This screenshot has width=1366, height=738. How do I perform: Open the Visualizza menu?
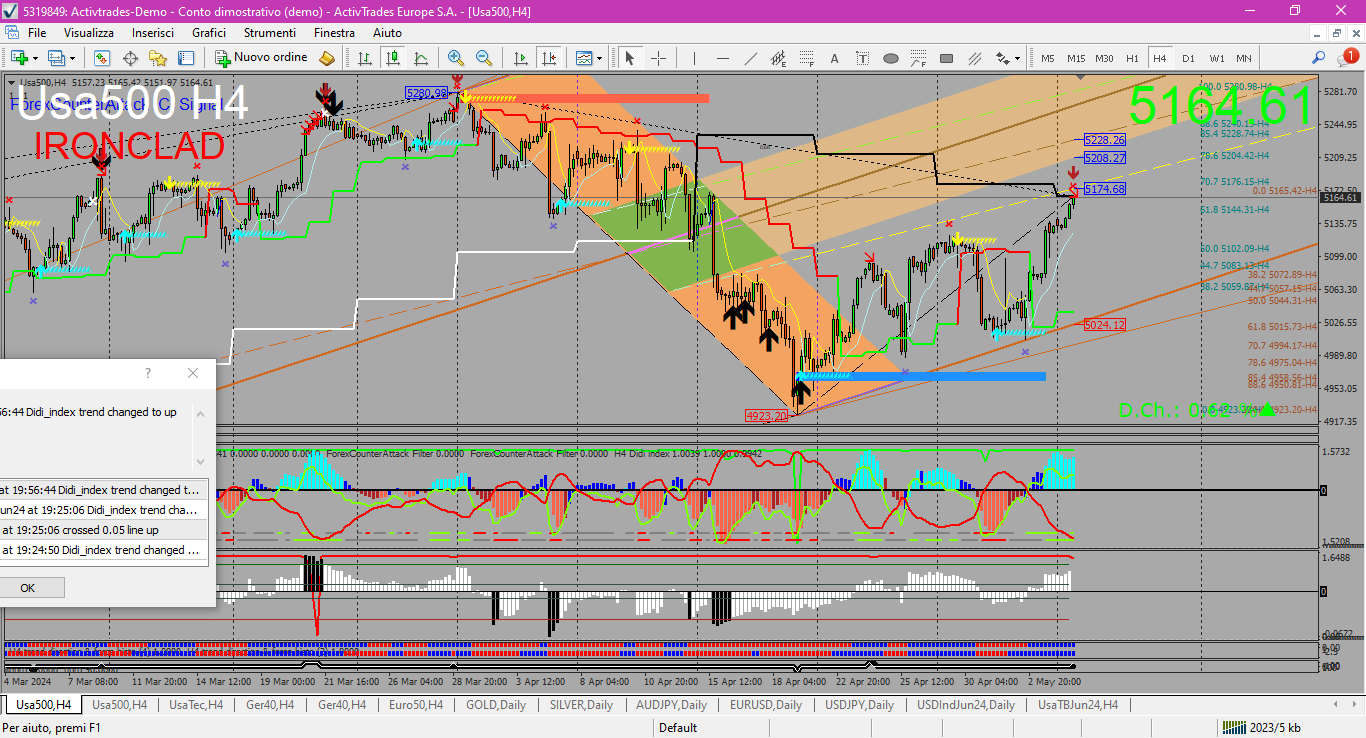point(89,33)
